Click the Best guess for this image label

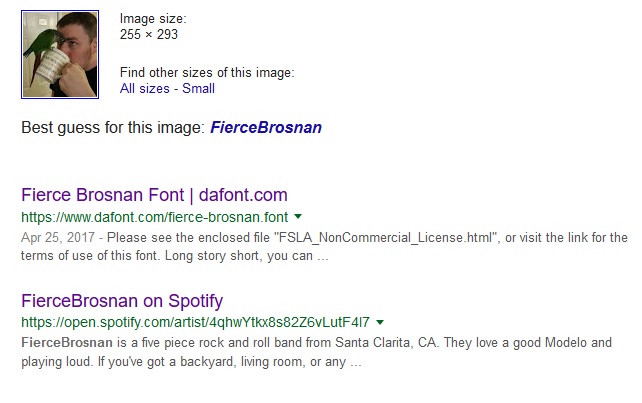tap(113, 127)
